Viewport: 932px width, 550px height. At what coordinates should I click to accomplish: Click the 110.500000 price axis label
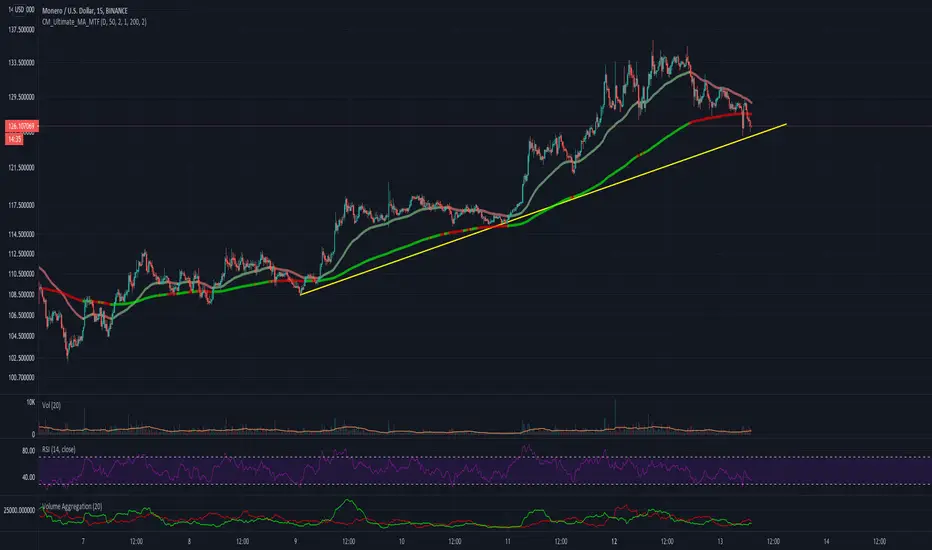(x=21, y=274)
